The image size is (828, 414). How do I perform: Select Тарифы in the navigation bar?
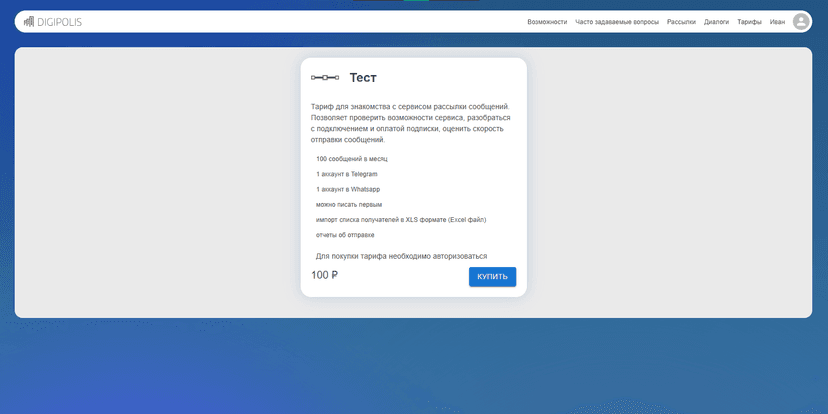click(749, 22)
